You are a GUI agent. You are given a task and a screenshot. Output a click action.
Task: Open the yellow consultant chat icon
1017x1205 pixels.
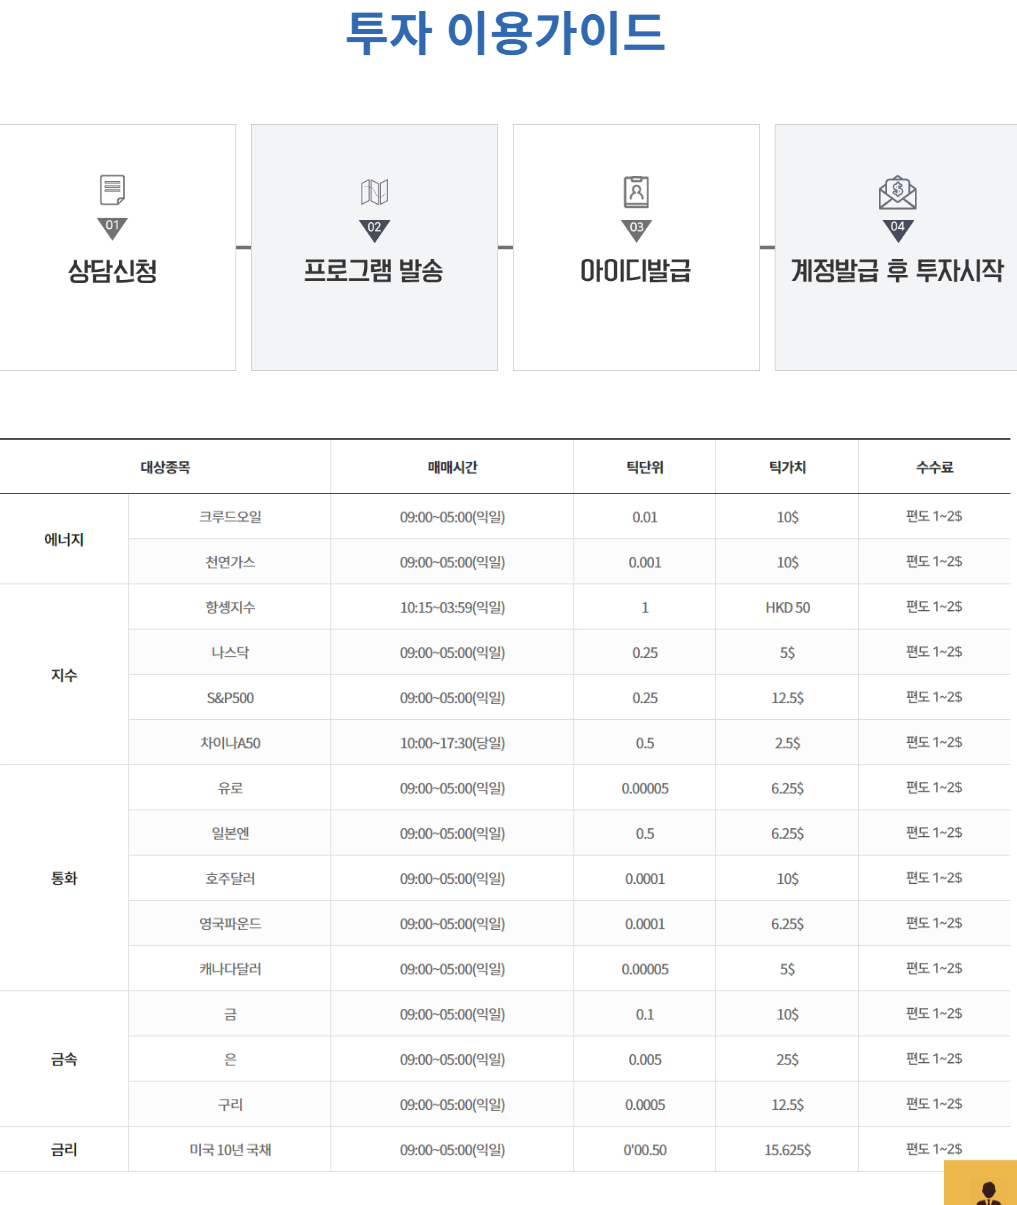[x=980, y=1183]
